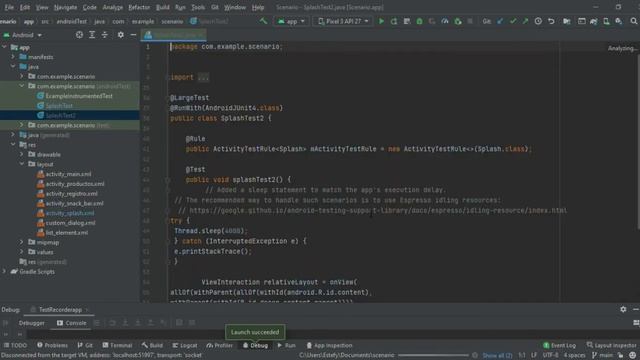640x360 pixels.
Task: Click the Git Rollback undo icon
Action: (551, 21)
